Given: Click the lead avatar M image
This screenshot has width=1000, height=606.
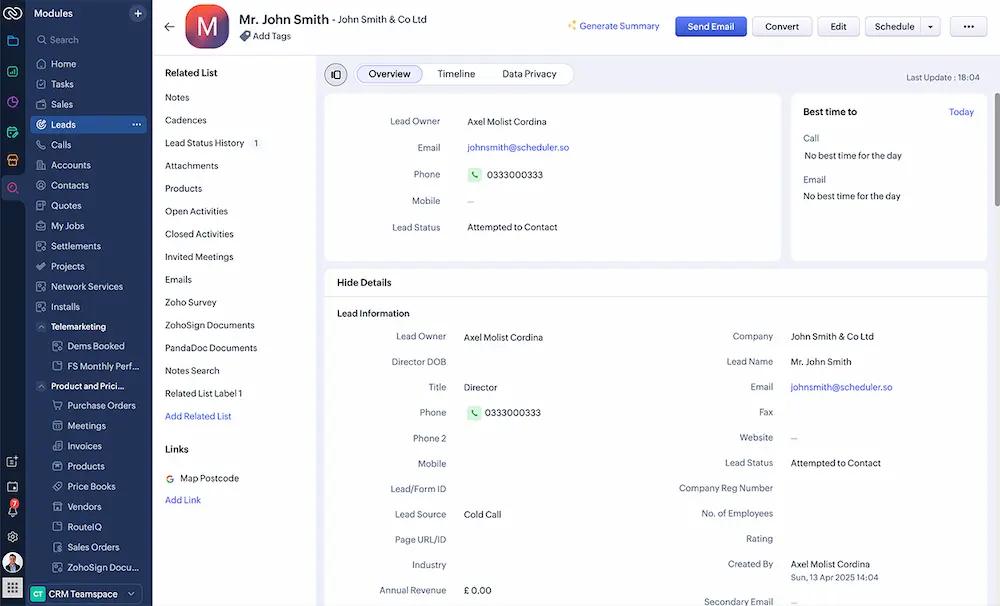Looking at the screenshot, I should pos(207,27).
